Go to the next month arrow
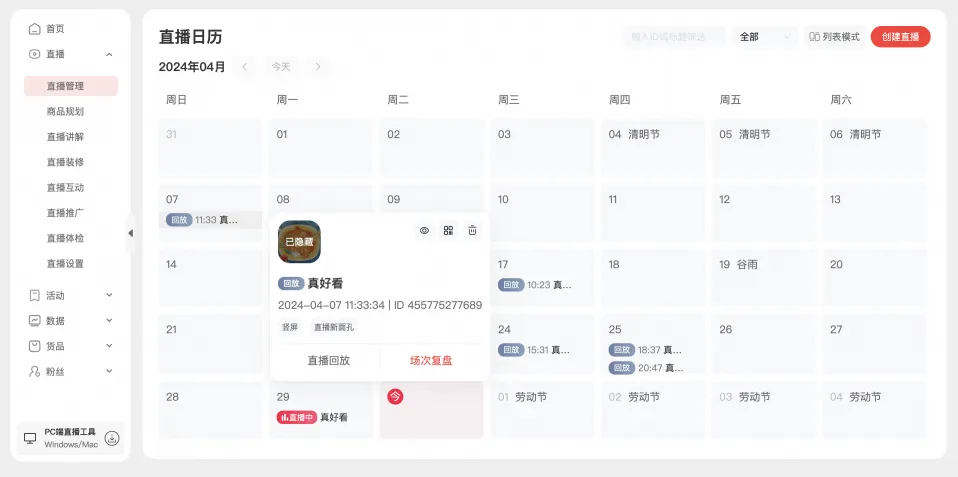 pyautogui.click(x=318, y=67)
